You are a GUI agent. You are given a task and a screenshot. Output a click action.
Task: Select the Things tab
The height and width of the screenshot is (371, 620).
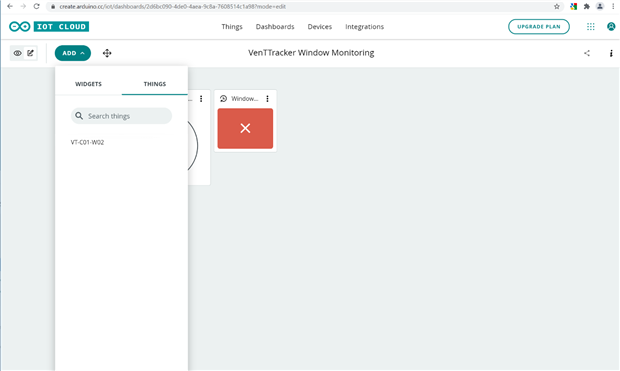point(155,84)
